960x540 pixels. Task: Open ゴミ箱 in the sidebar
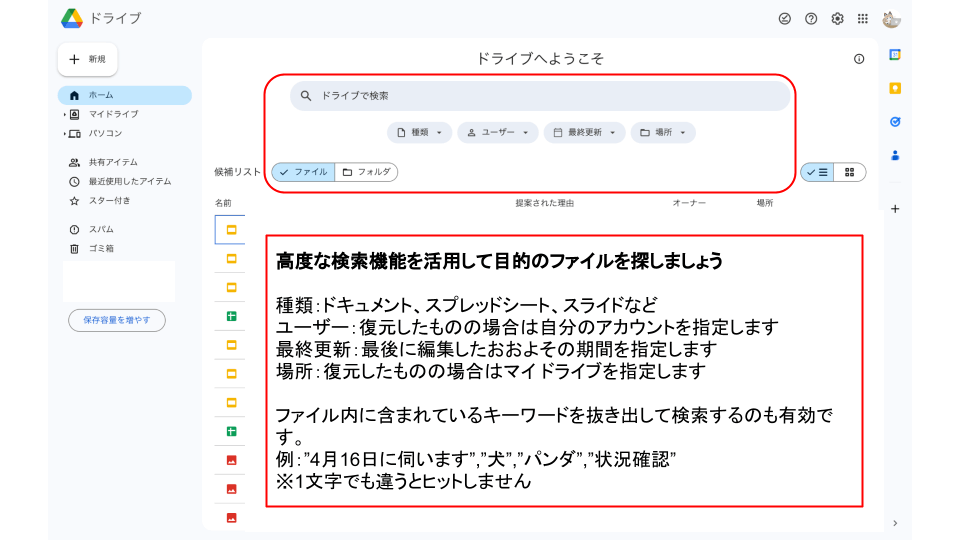pyautogui.click(x=101, y=248)
